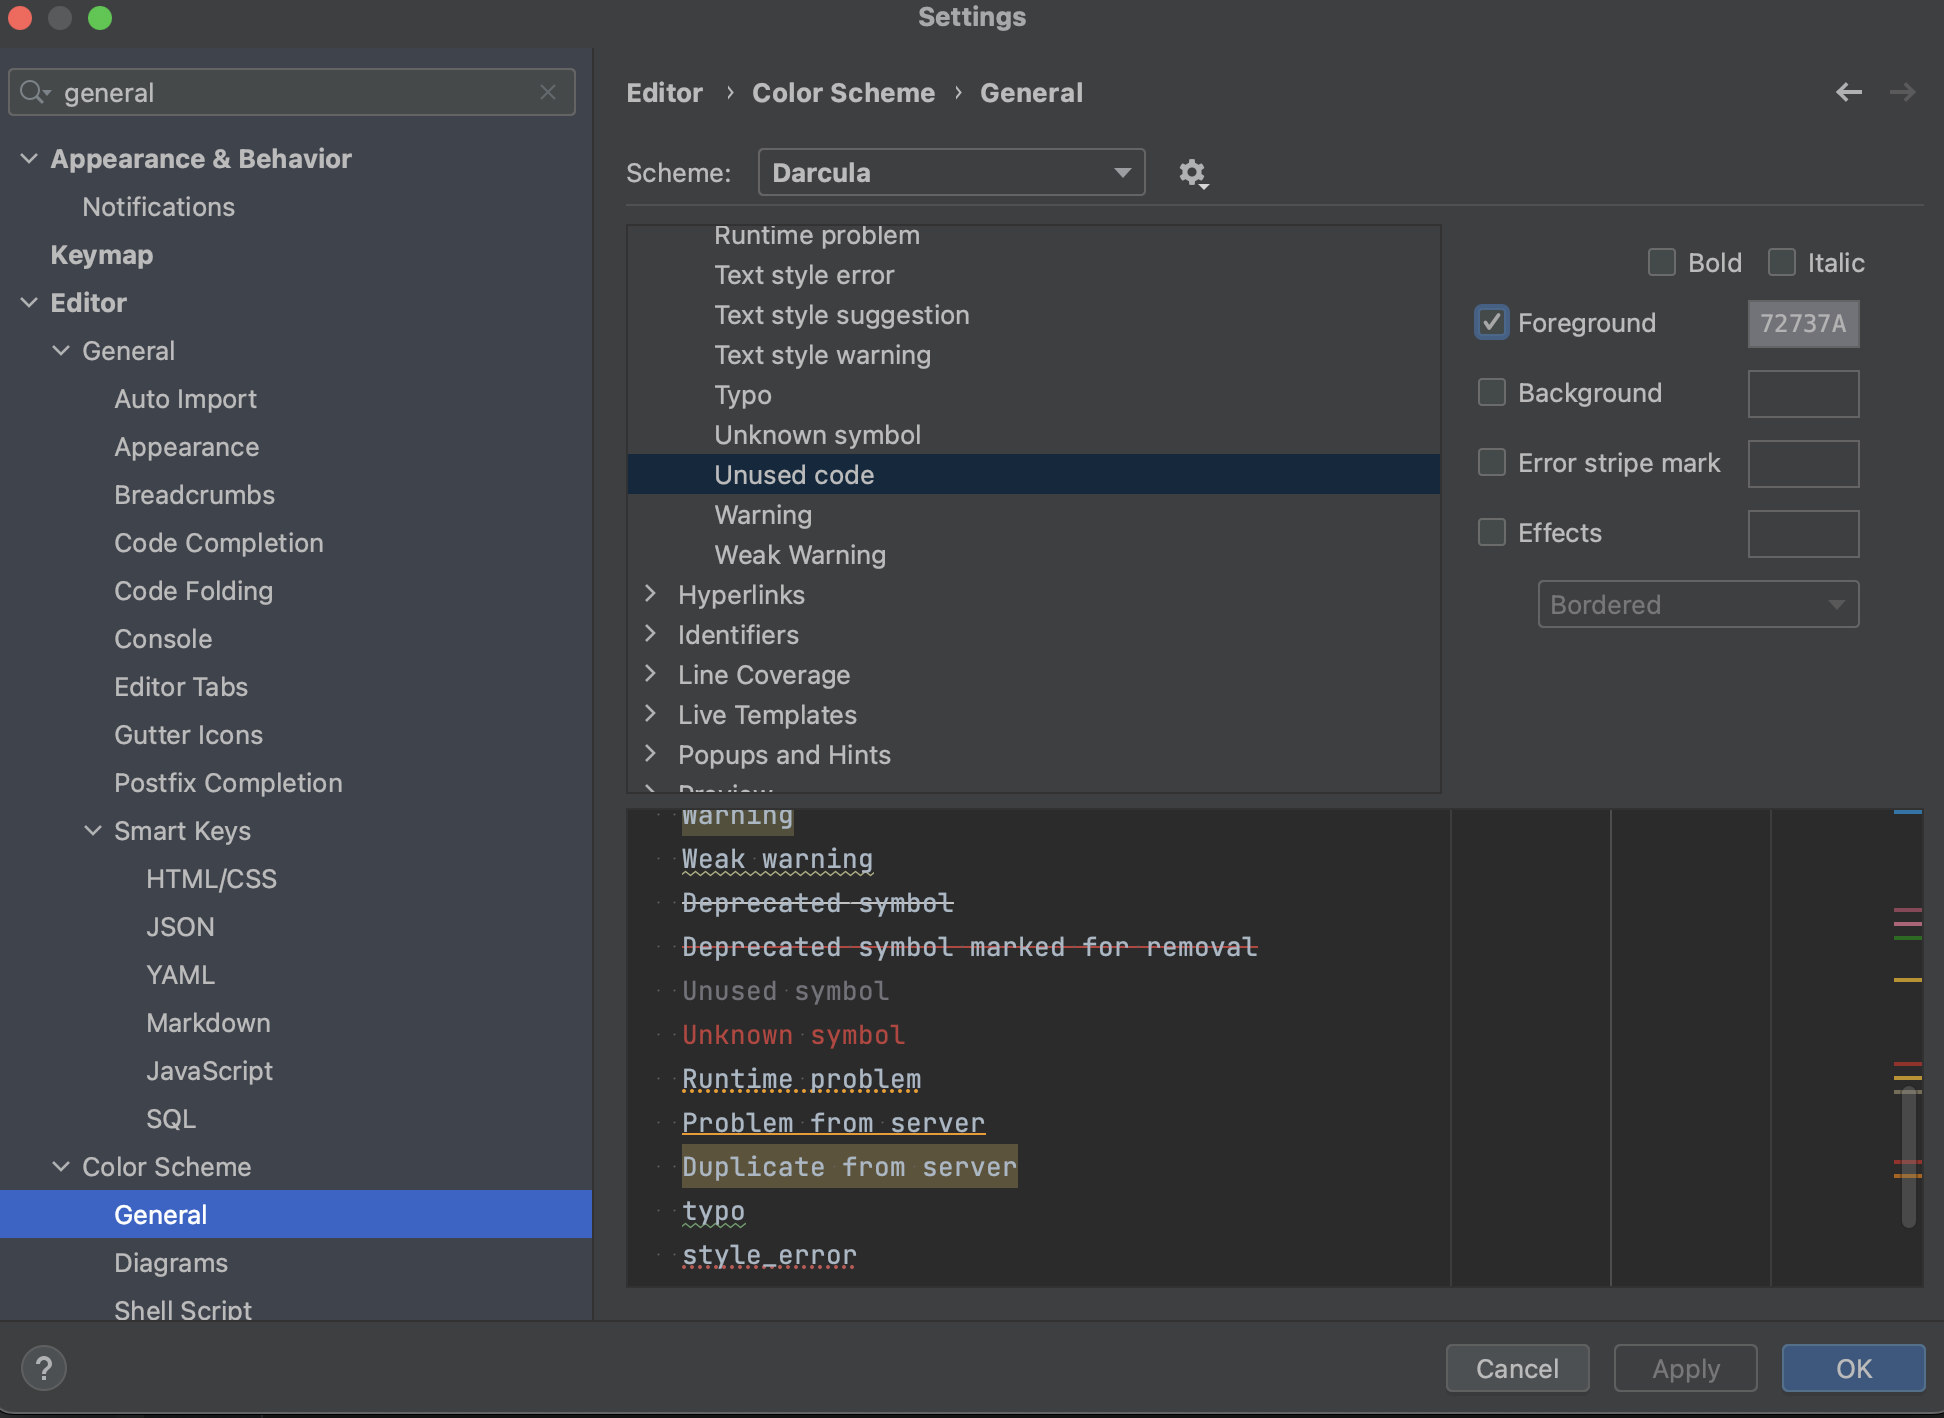
Task: Enable the Error stripe mark checkbox
Action: (1491, 462)
